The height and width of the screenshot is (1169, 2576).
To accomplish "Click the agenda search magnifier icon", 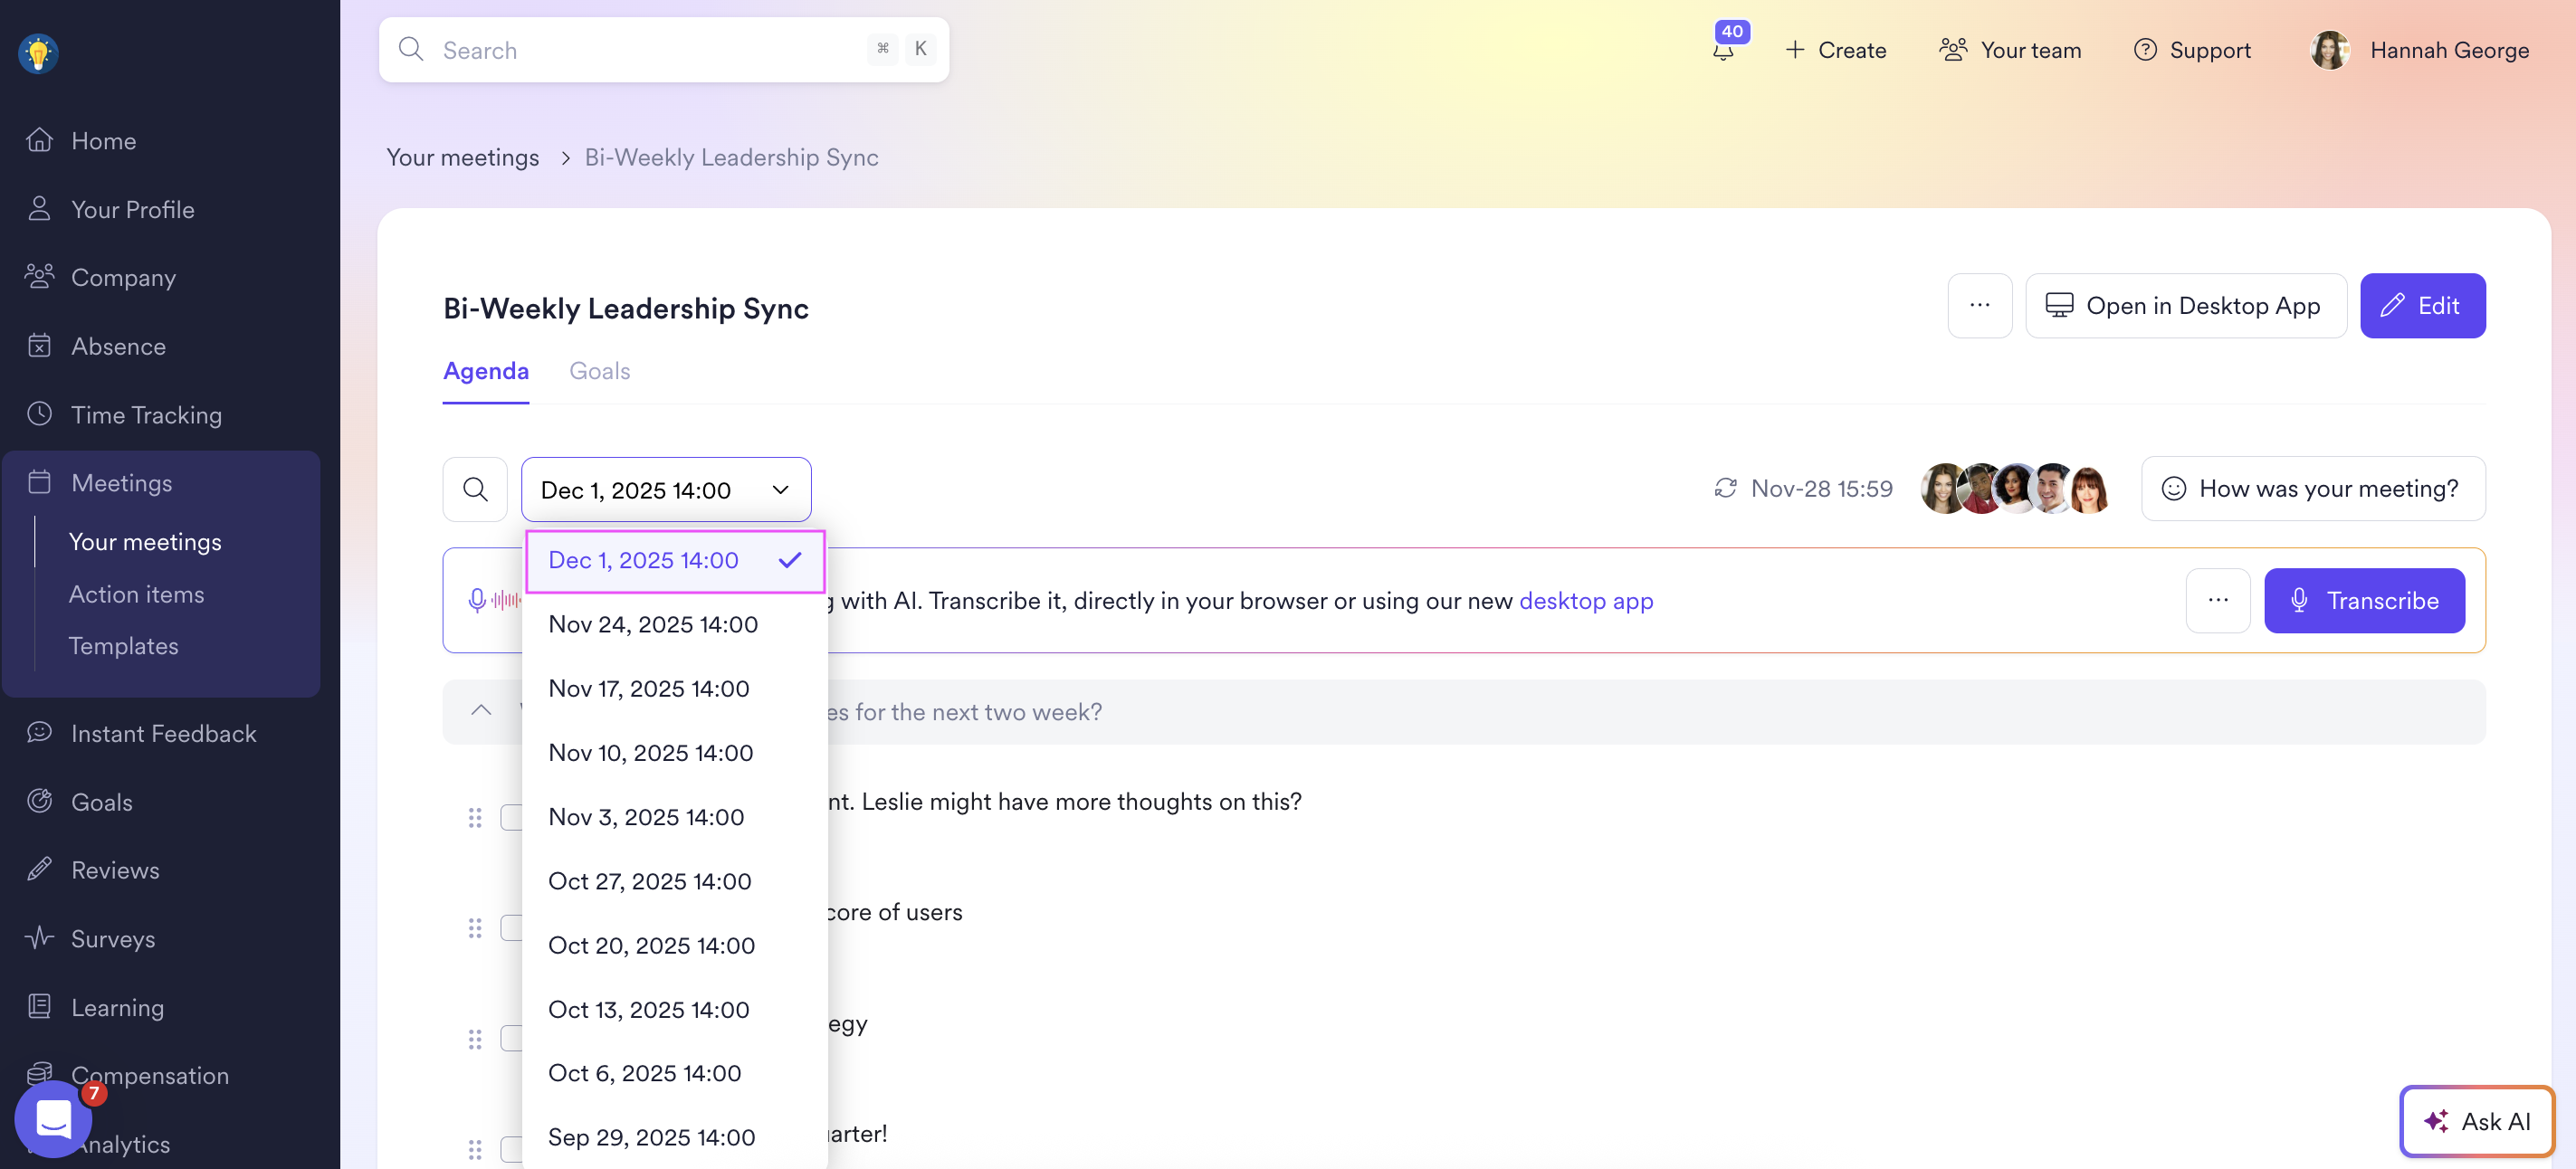I will tap(475, 489).
